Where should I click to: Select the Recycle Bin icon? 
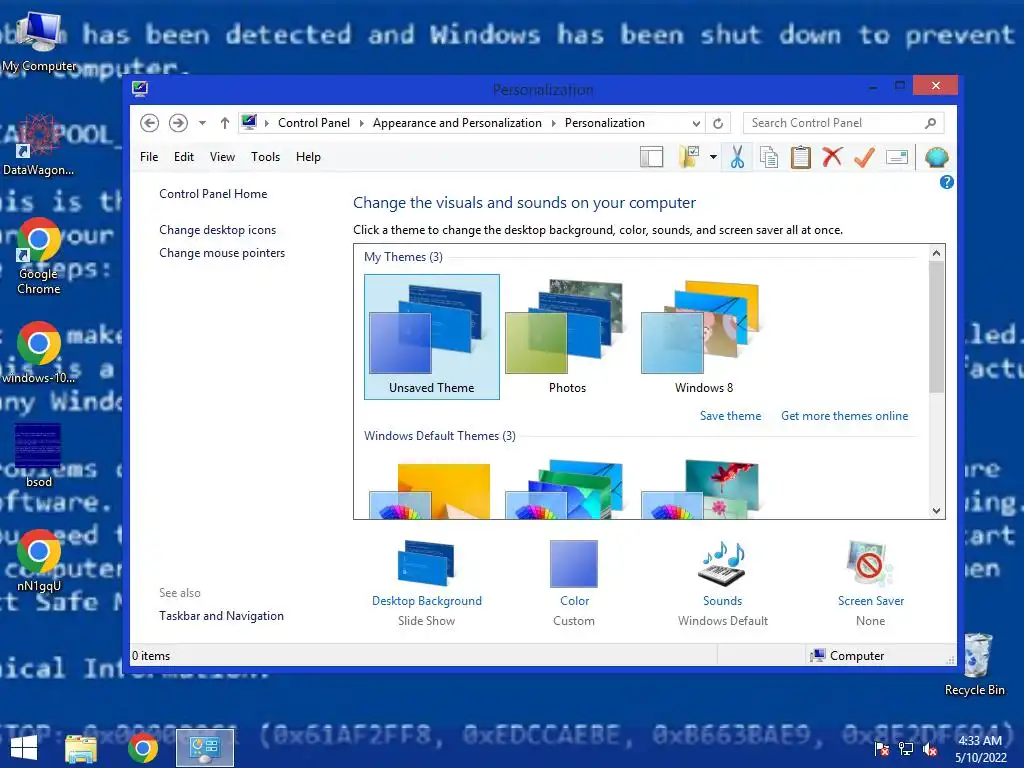point(975,664)
